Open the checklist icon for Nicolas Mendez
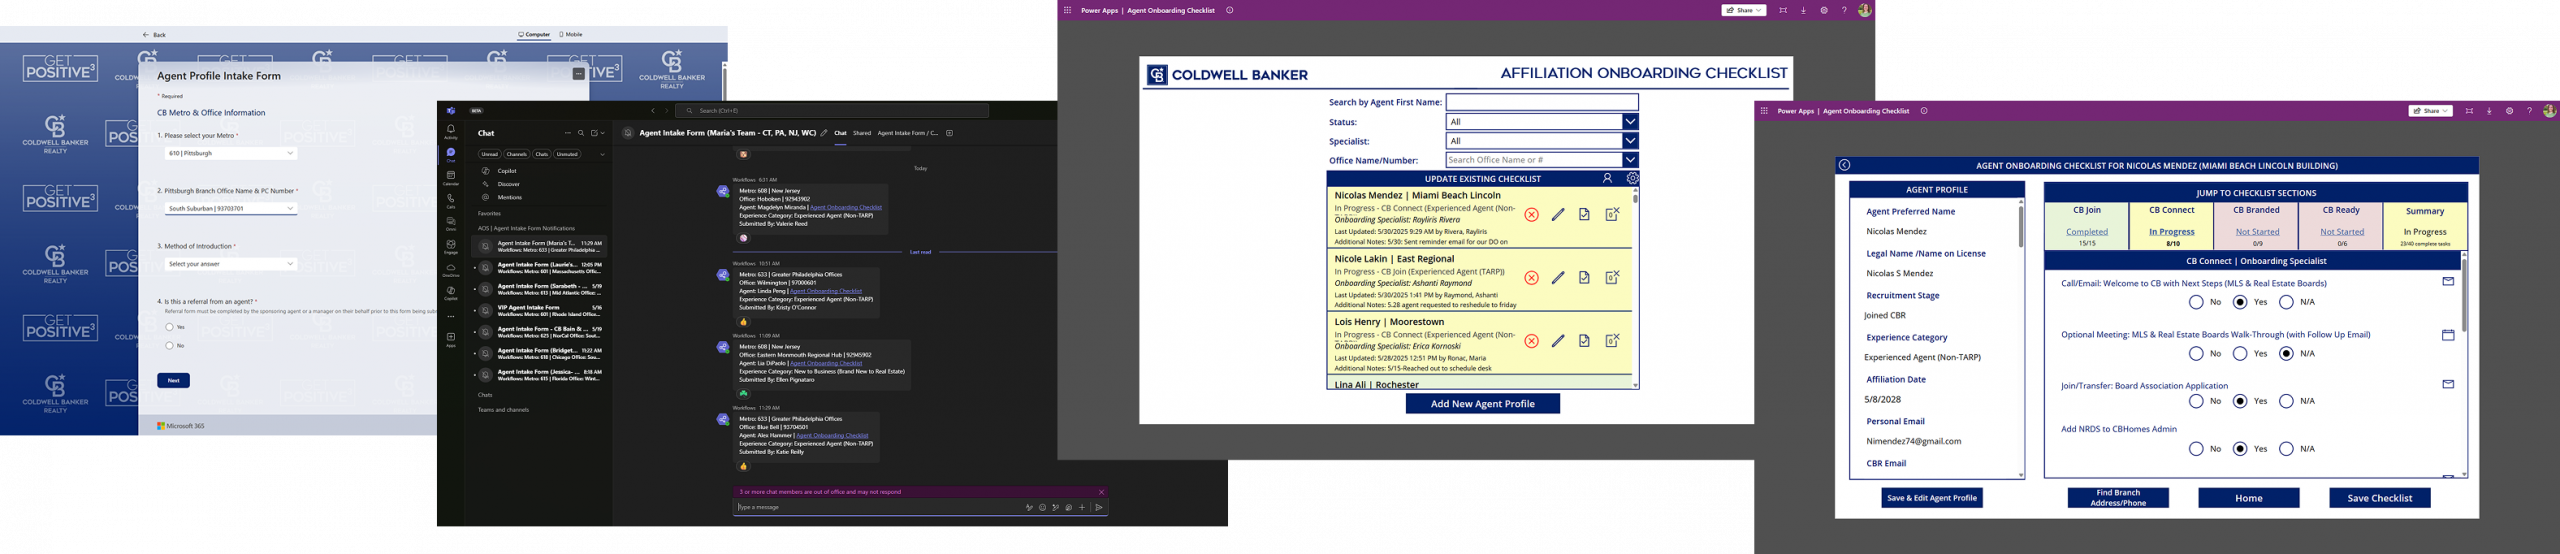The image size is (2560, 554). (x=1584, y=215)
